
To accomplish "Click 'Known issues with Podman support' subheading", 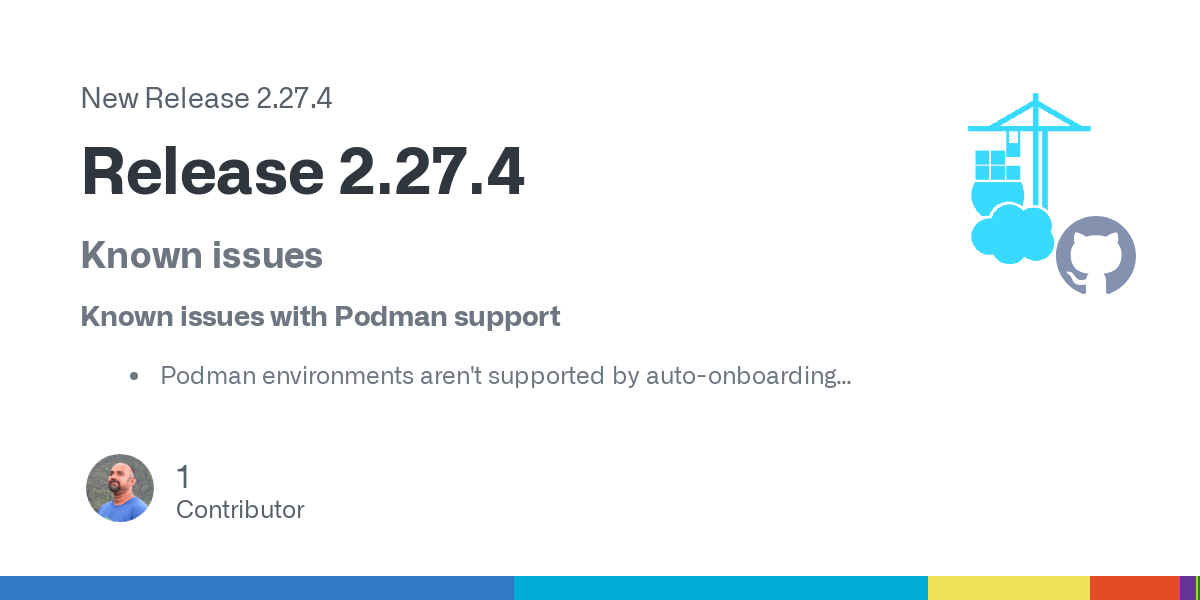I will [x=320, y=317].
